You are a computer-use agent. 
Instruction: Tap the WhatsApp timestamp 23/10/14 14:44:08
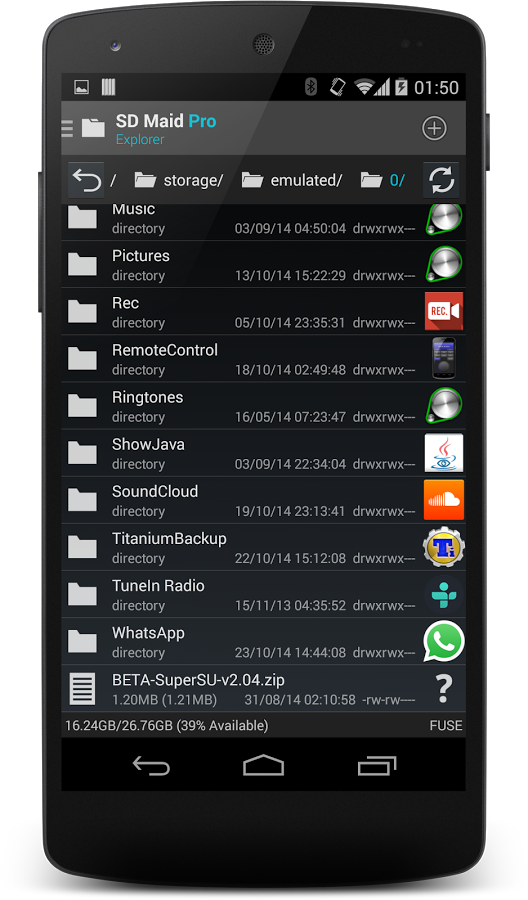290,652
